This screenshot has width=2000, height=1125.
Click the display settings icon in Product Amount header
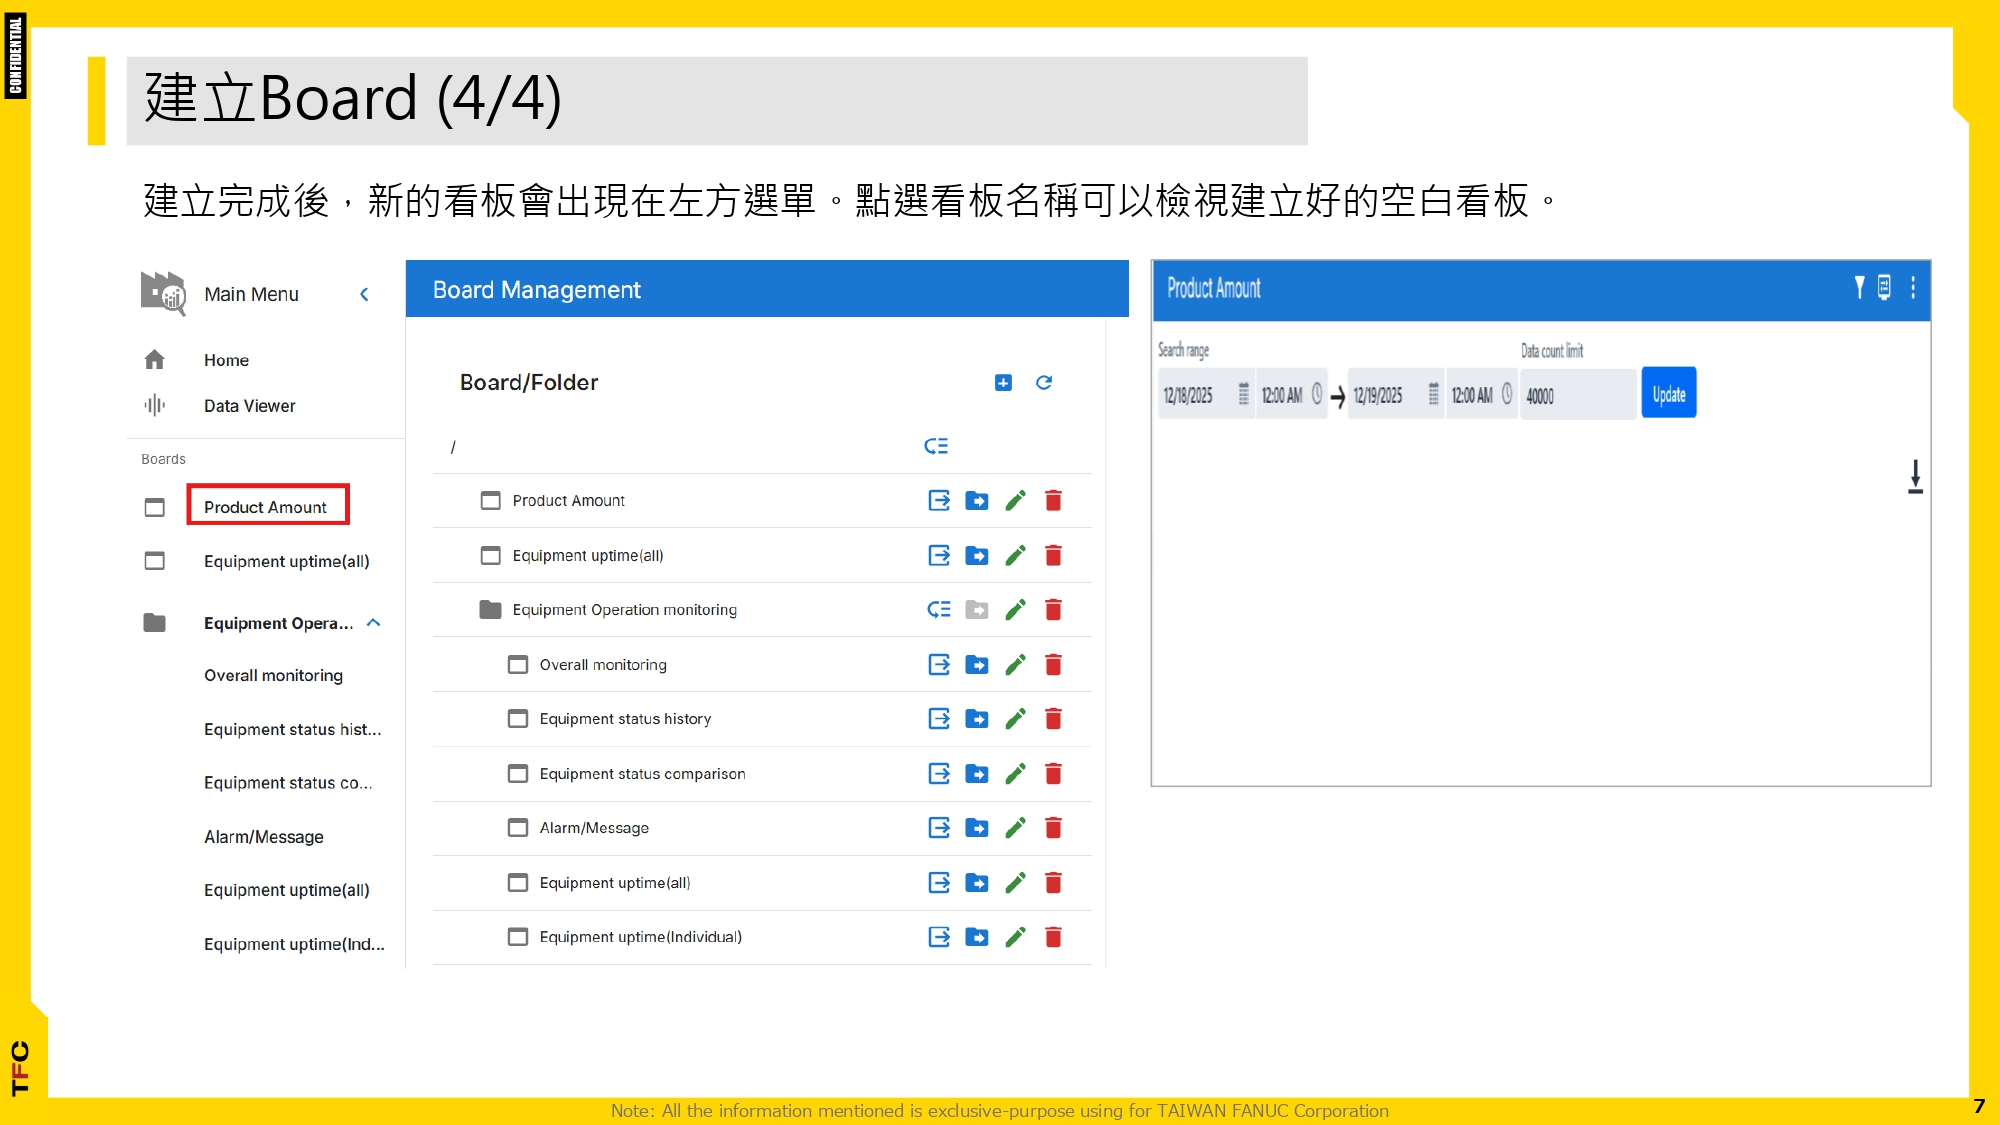[x=1884, y=289]
